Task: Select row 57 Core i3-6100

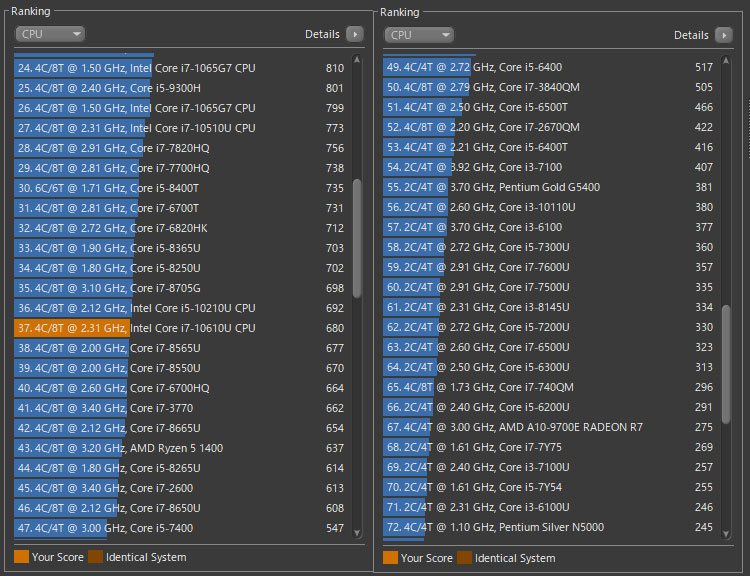Action: pyautogui.click(x=550, y=227)
